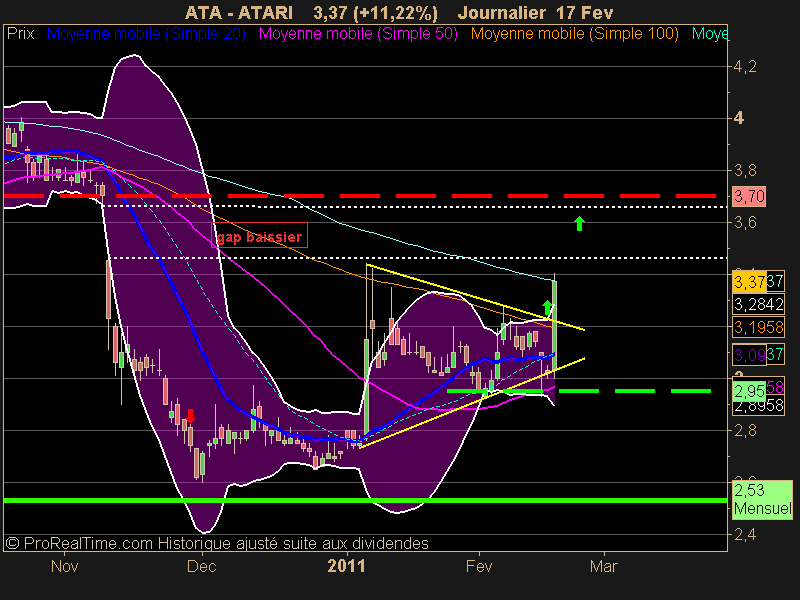Click the 3,2842 price label
Screen dimensions: 800x600
(x=758, y=305)
